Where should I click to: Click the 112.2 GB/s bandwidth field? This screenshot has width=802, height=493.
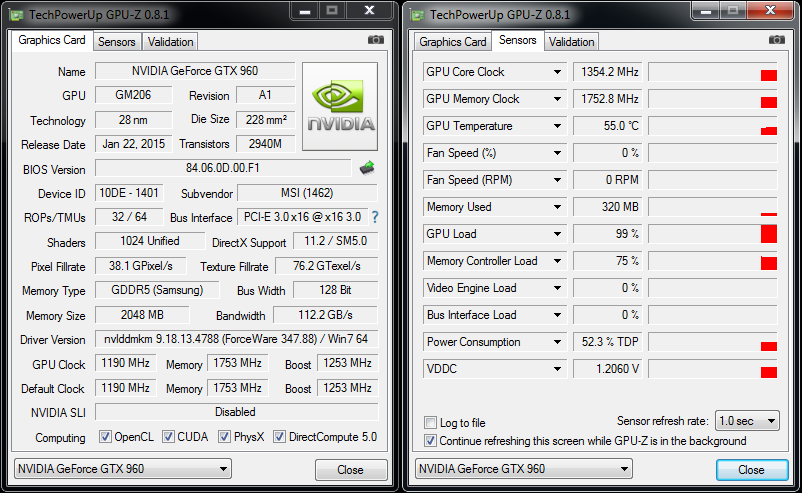[x=325, y=315]
